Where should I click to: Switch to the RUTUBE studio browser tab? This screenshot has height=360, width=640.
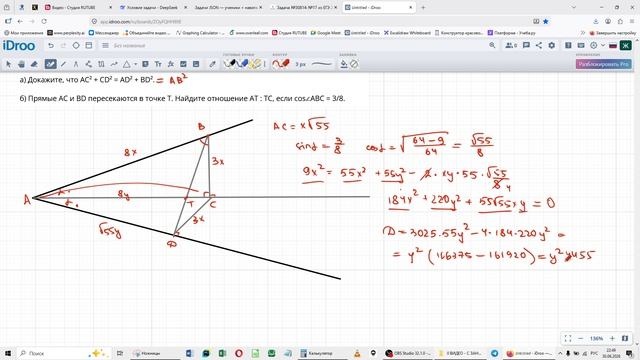[x=78, y=7]
